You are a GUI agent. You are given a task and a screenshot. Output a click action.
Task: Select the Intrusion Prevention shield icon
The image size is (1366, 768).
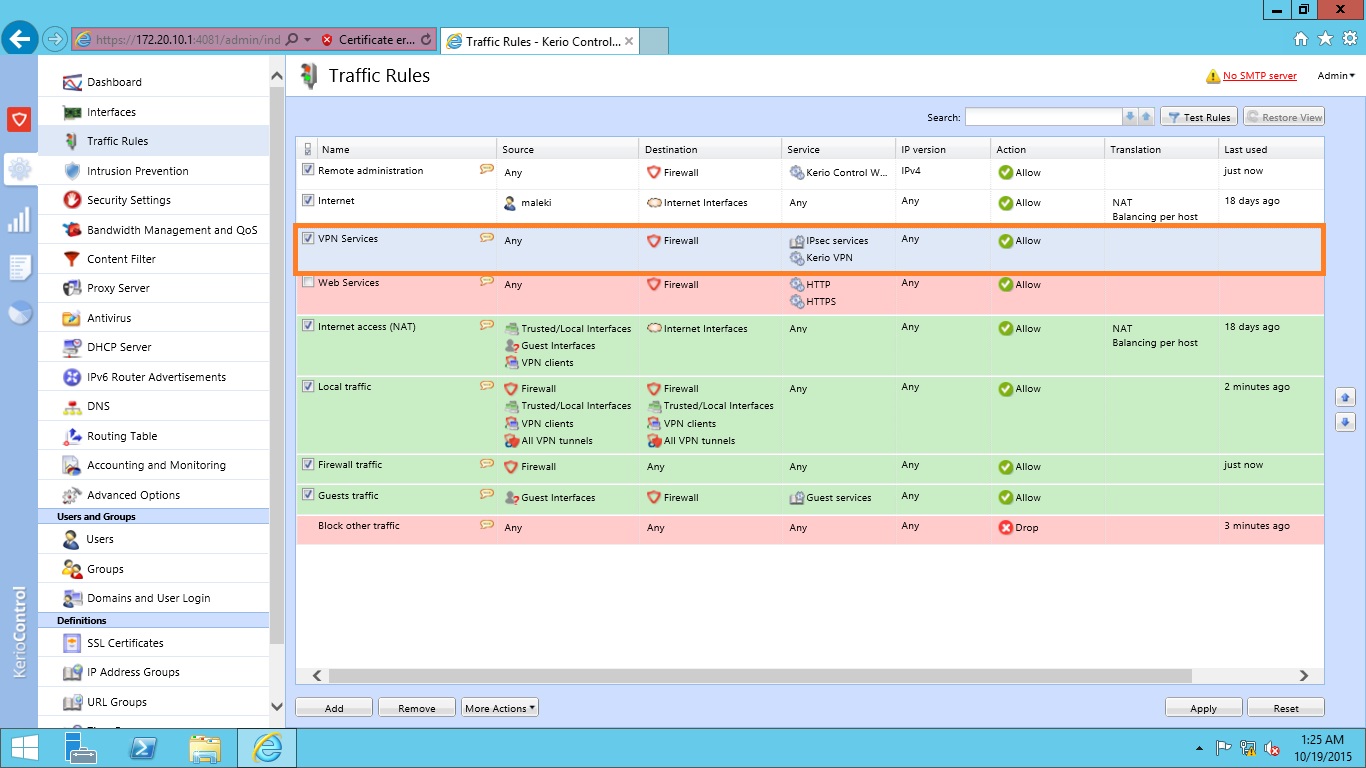[71, 171]
